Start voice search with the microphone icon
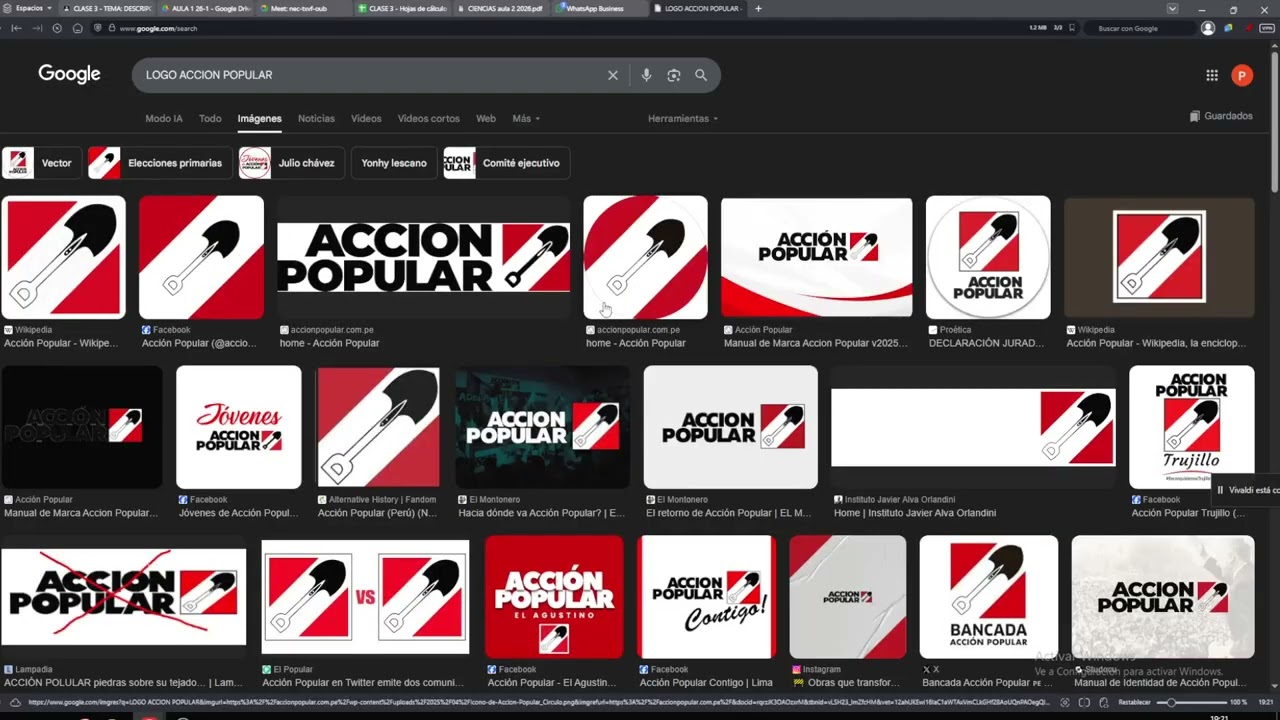The image size is (1280, 720). [646, 75]
